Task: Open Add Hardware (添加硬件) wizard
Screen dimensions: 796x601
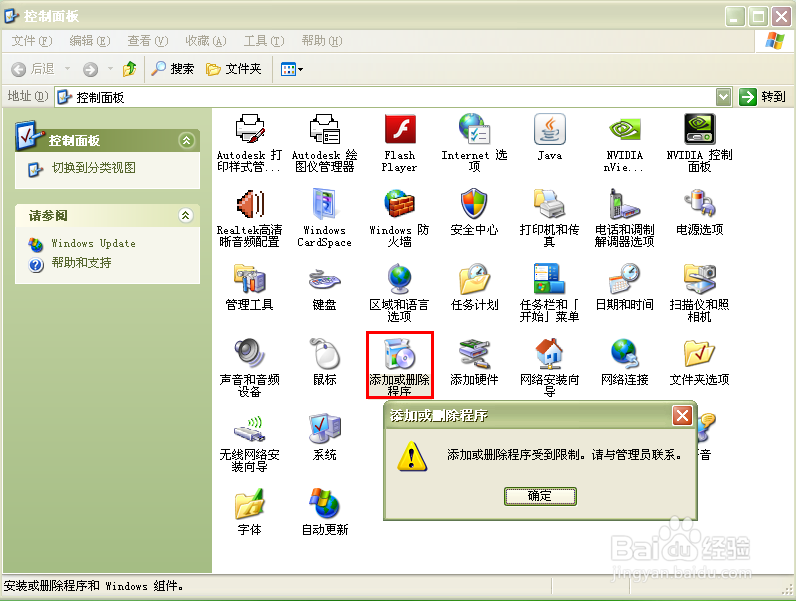Action: coord(474,362)
